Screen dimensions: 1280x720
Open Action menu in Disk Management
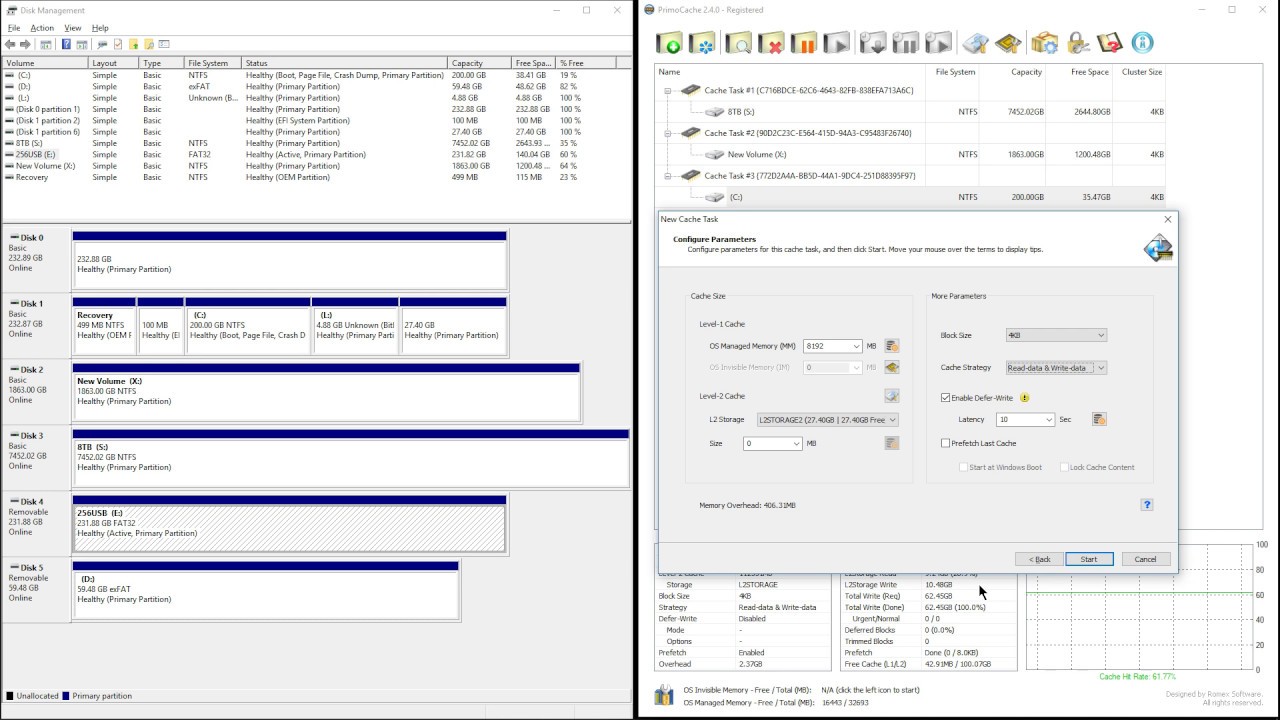coord(42,28)
